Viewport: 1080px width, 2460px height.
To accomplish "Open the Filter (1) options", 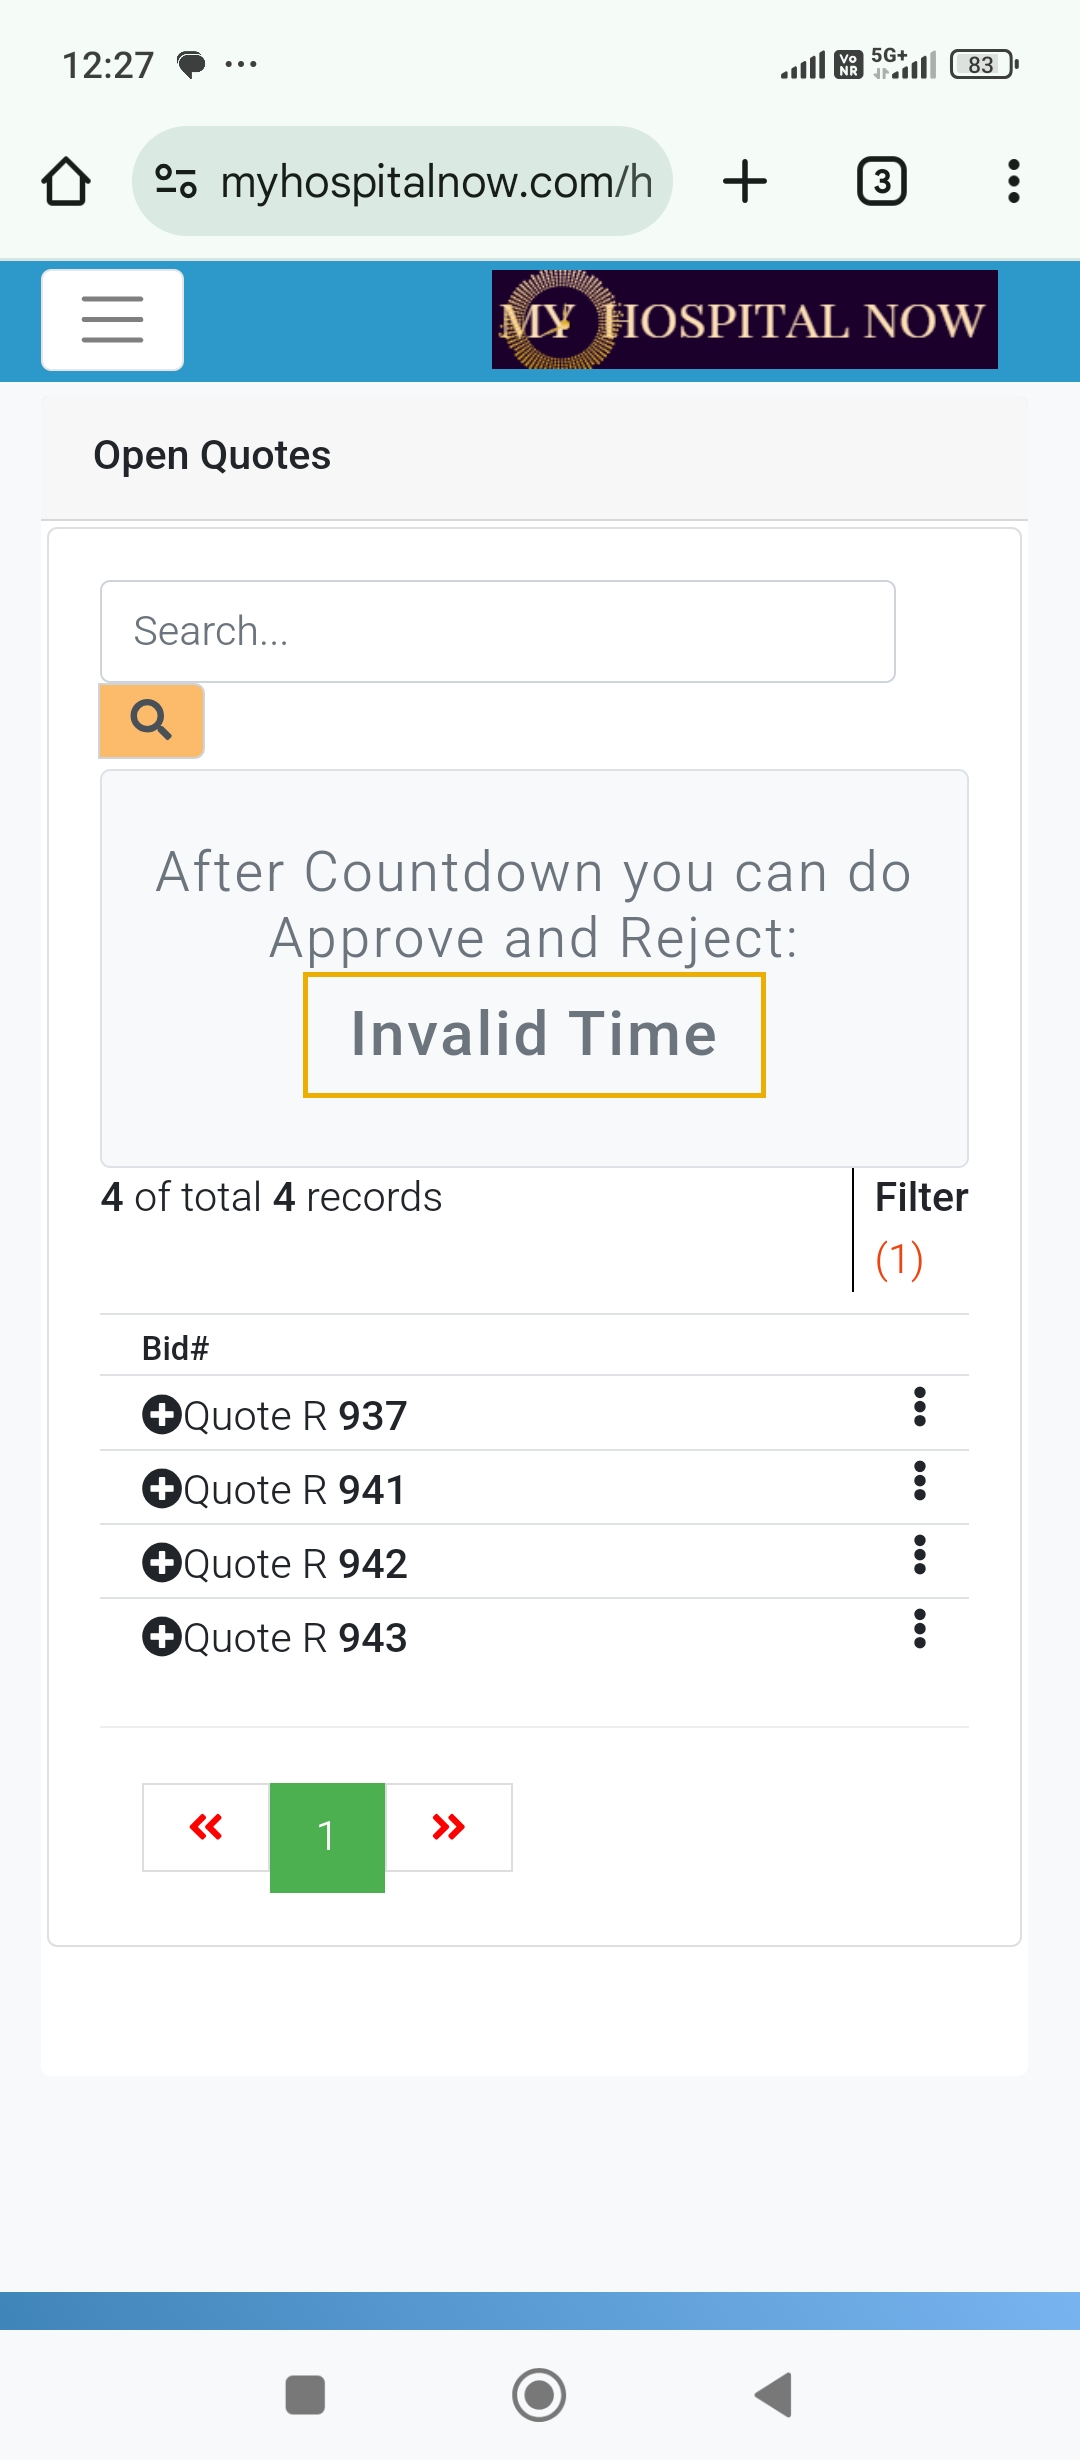I will (921, 1228).
